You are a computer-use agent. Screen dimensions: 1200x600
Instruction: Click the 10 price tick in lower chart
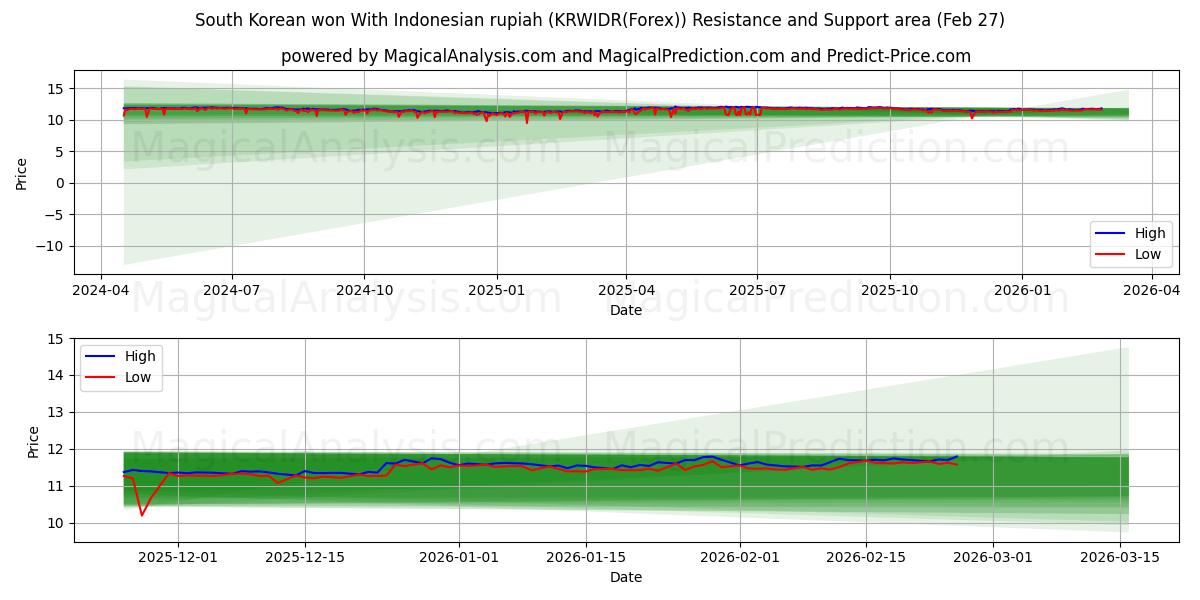tap(58, 523)
